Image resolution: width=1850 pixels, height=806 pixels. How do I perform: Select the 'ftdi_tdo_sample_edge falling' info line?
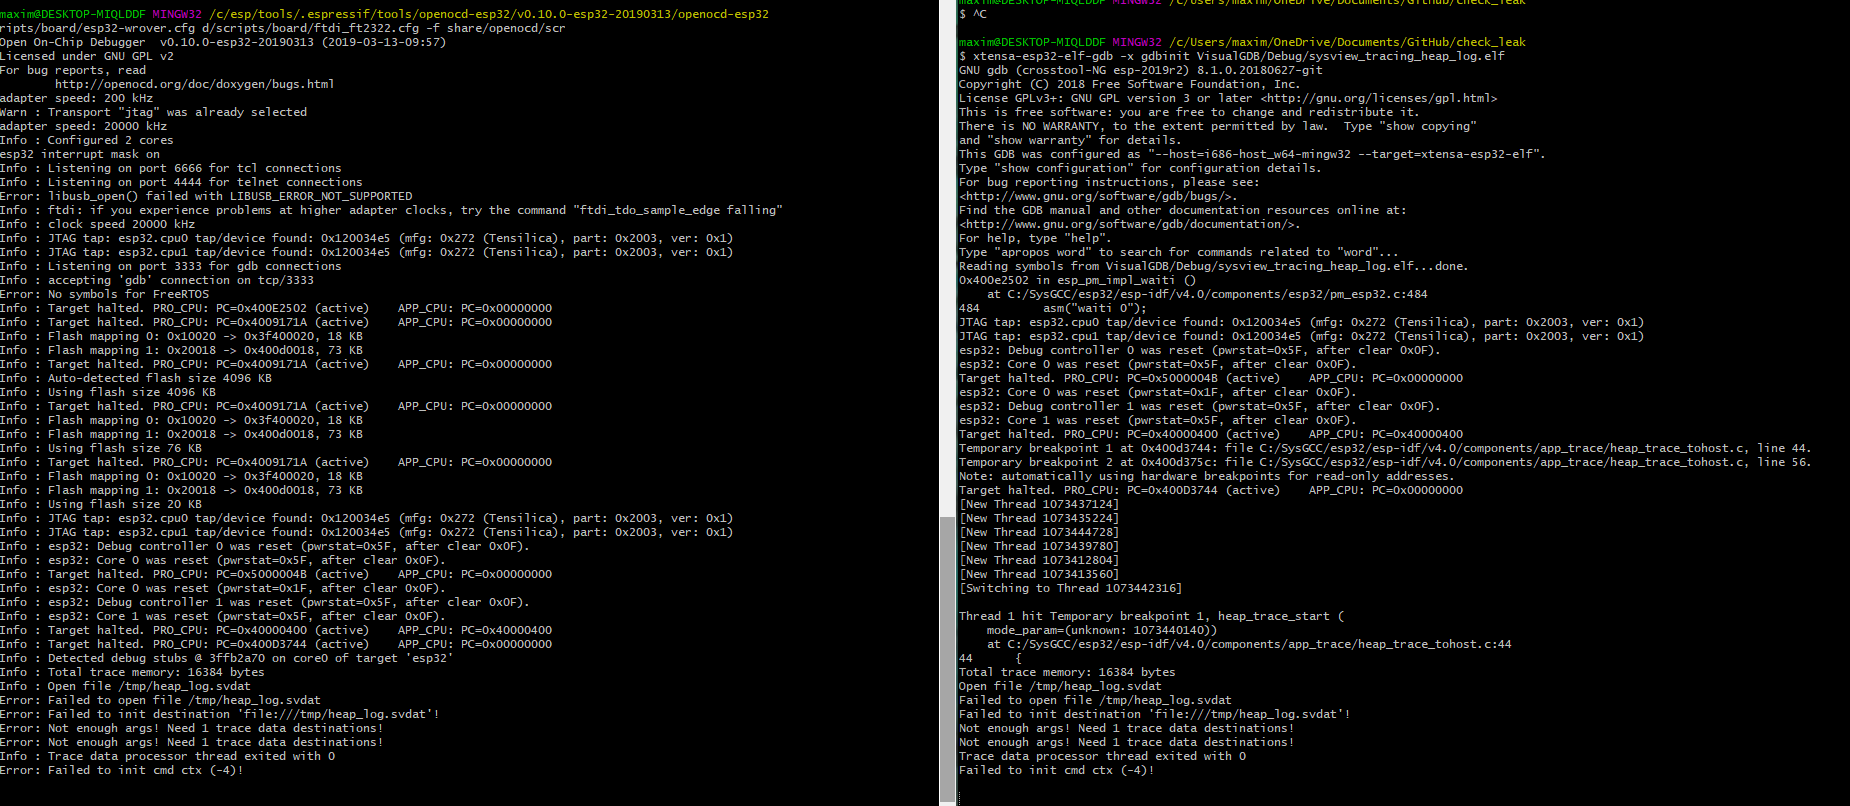tap(391, 210)
